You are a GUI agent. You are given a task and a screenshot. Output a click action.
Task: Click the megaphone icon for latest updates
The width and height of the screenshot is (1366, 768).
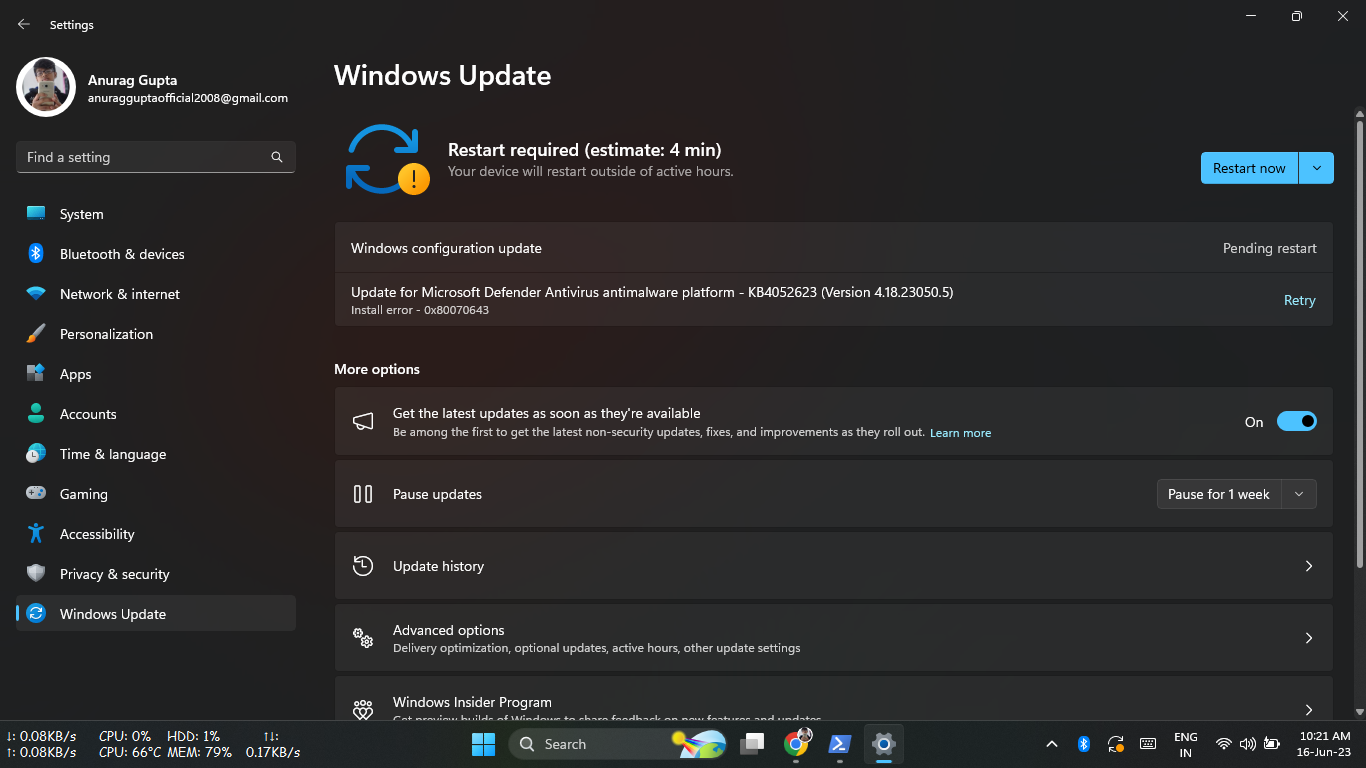pyautogui.click(x=363, y=422)
